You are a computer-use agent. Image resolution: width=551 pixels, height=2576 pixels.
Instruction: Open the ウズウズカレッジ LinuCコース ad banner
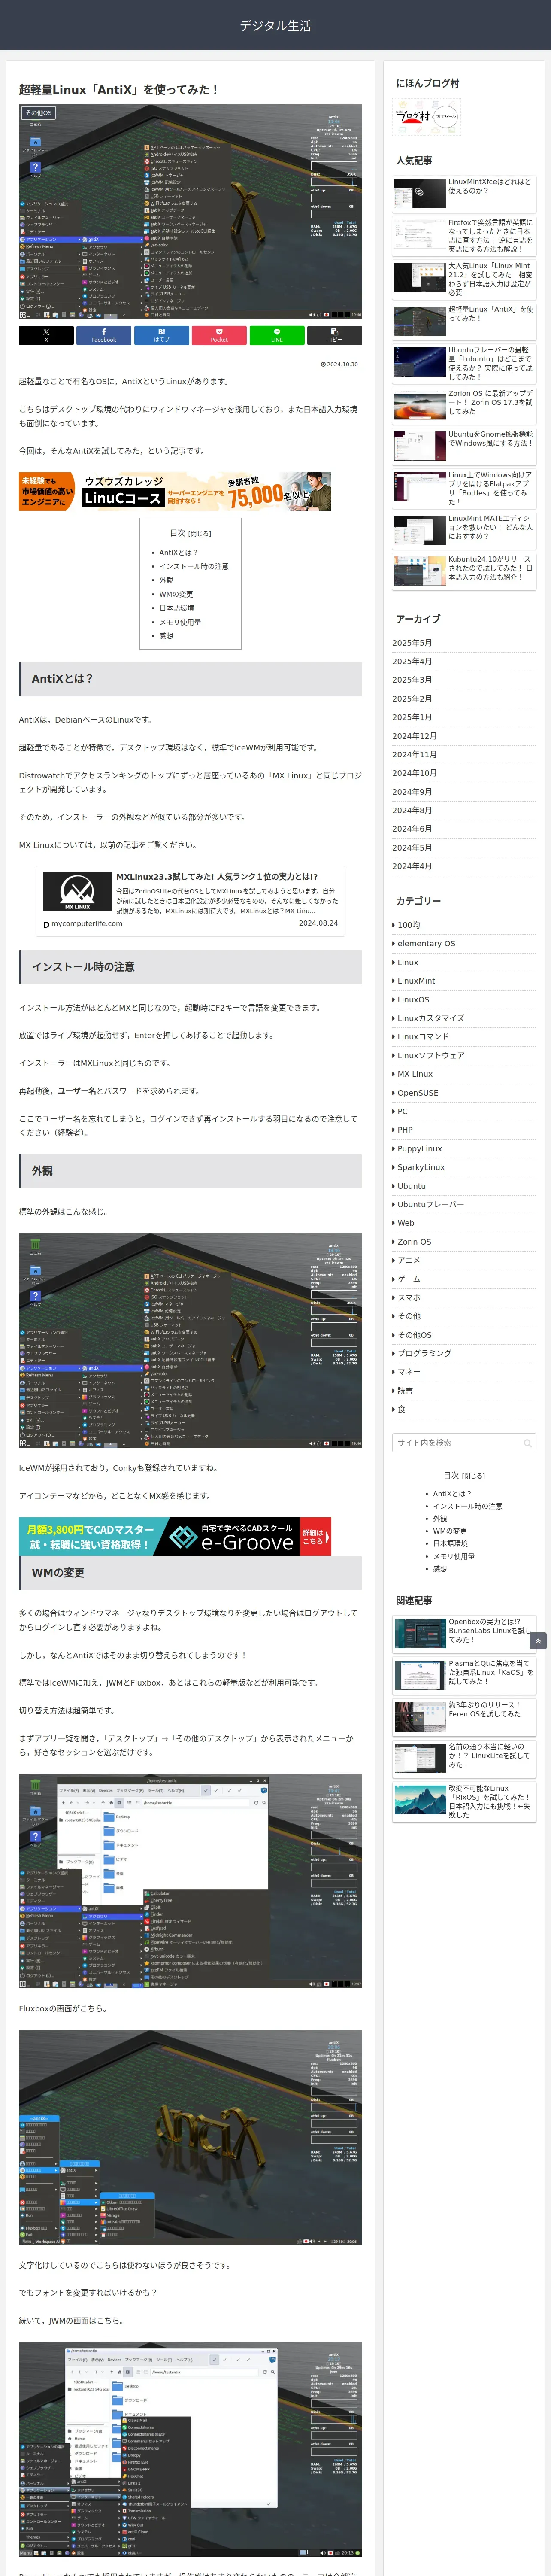point(175,492)
